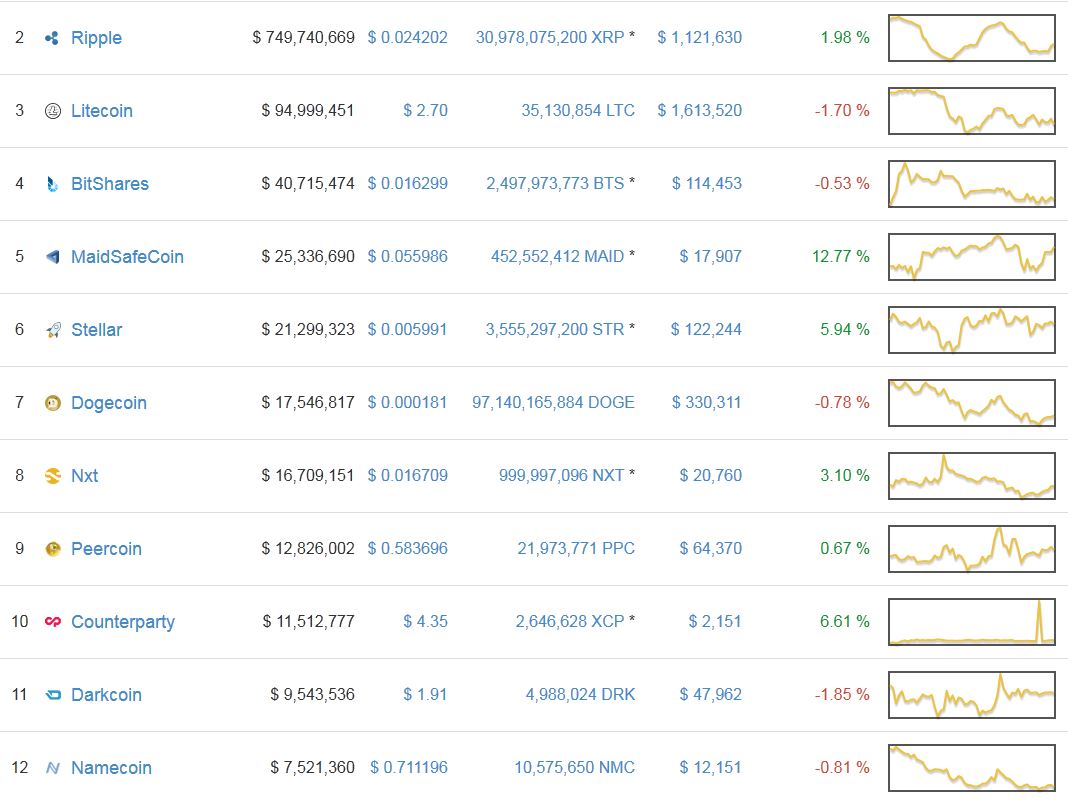Viewport: 1068px width, 801px height.
Task: Click Dogecoin price $ 0.000181
Action: pyautogui.click(x=407, y=403)
